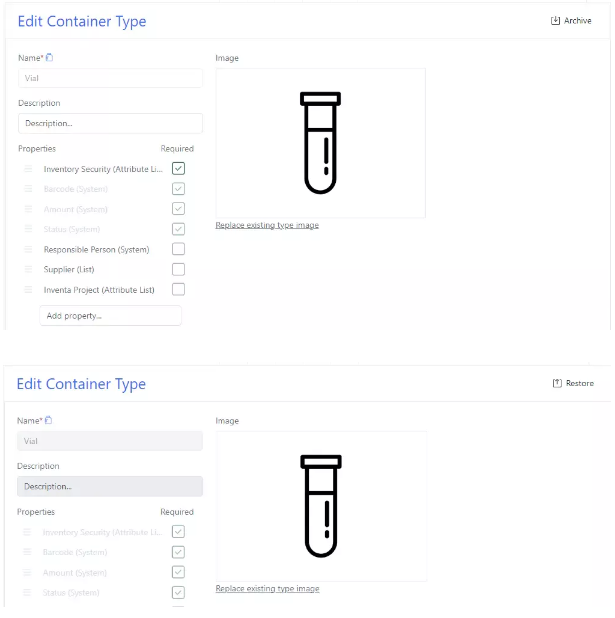Click the Description field in the upper form
The width and height of the screenshot is (615, 618).
(x=110, y=124)
